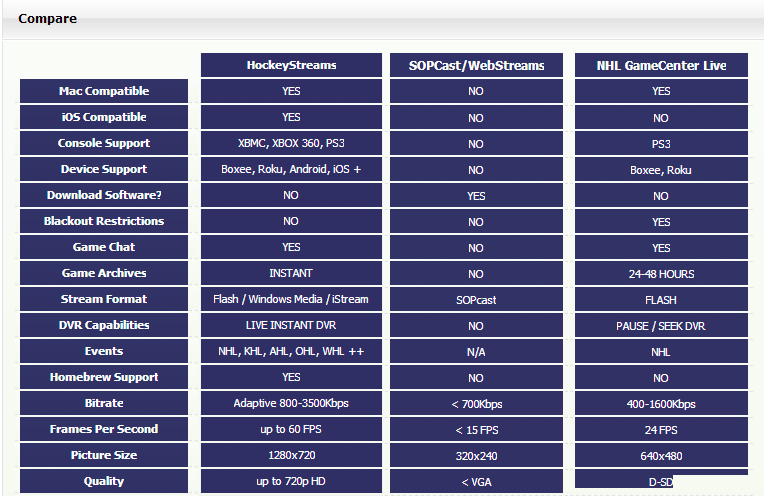Click the Events row label
764x496 pixels.
click(x=104, y=351)
